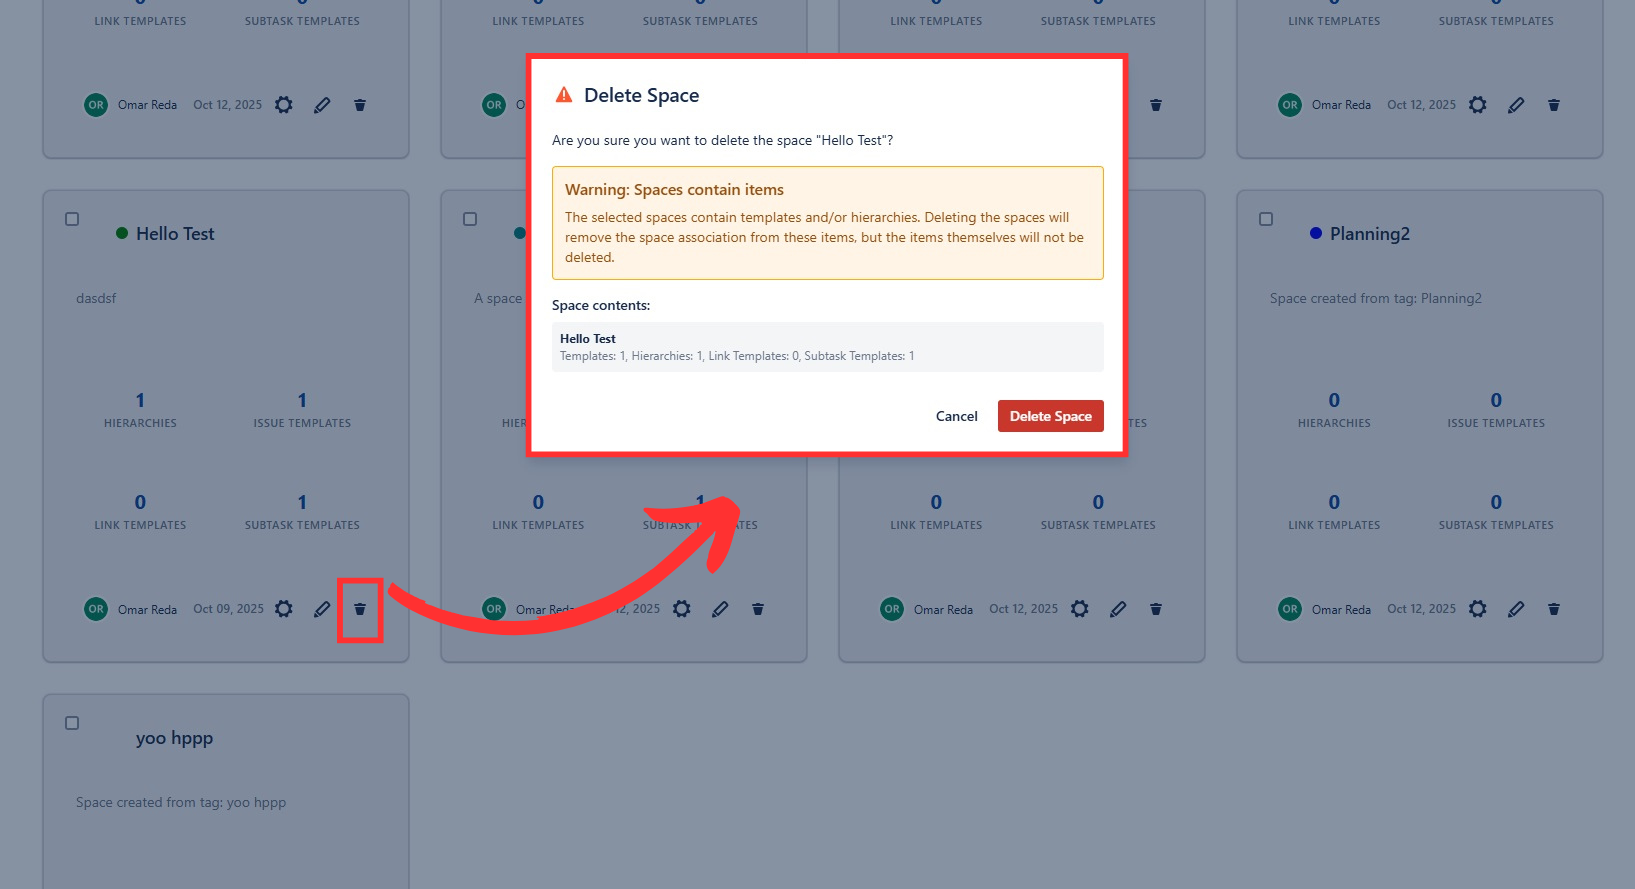Screen dimensions: 1635x889
Task: Open gear settings on Planning2 card
Action: coord(1478,609)
